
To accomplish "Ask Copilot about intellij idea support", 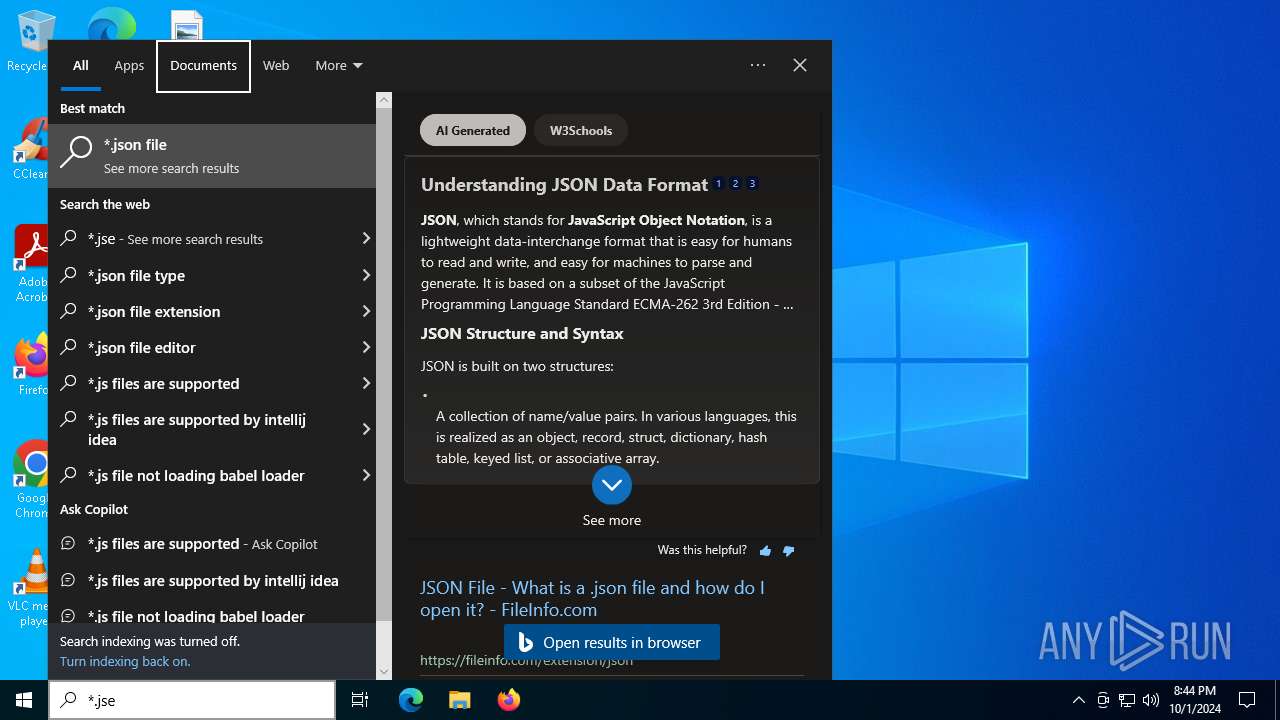I will 212,580.
